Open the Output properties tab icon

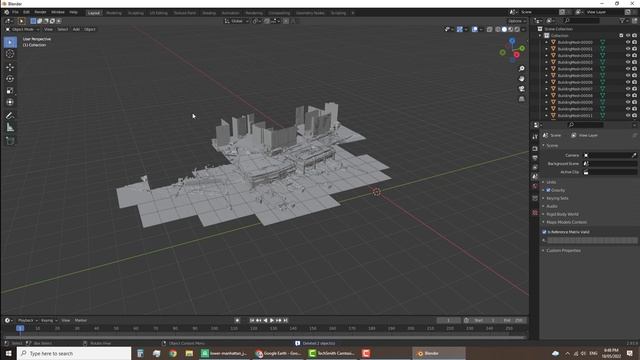pos(535,158)
